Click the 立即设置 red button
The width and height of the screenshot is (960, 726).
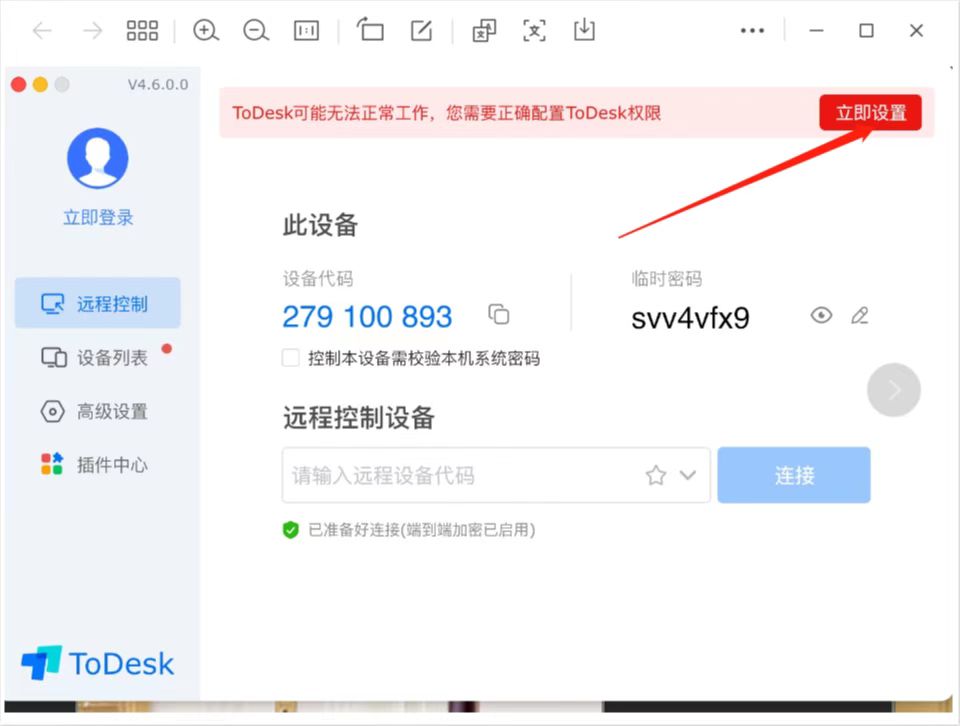870,113
